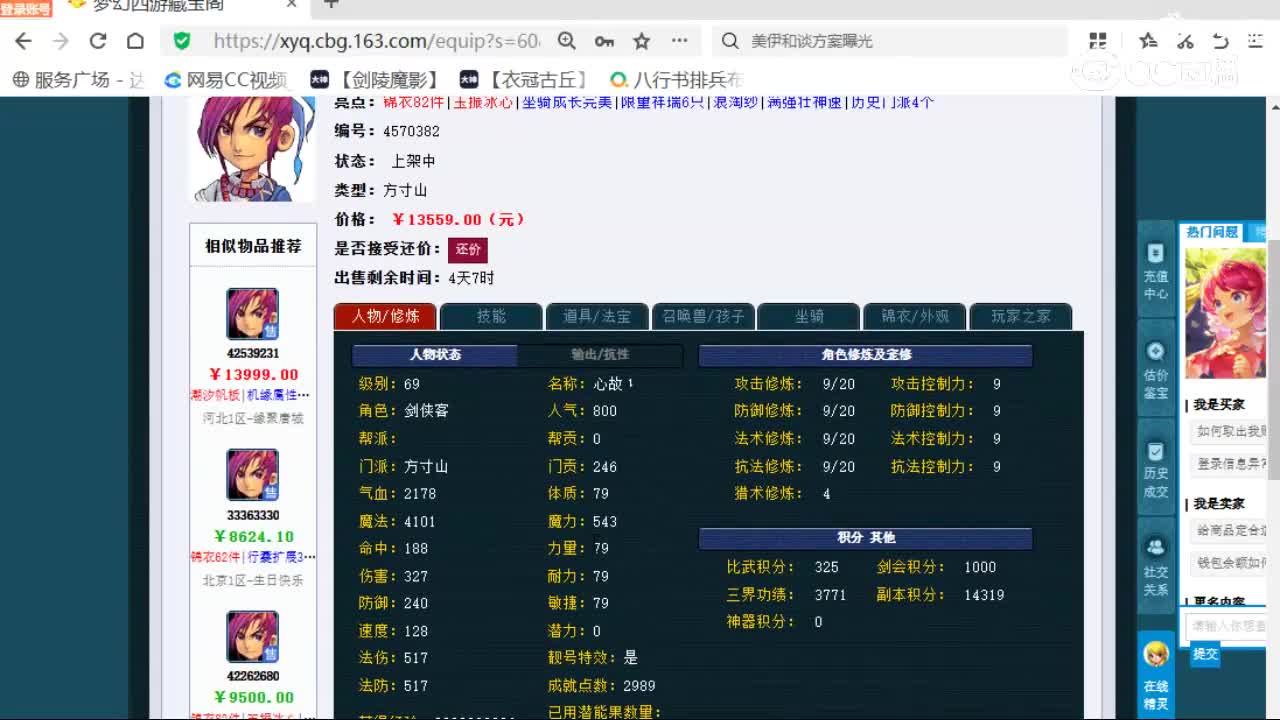Click the ¥13999.00 similar item thumbnail
1280x720 pixels.
tap(251, 313)
